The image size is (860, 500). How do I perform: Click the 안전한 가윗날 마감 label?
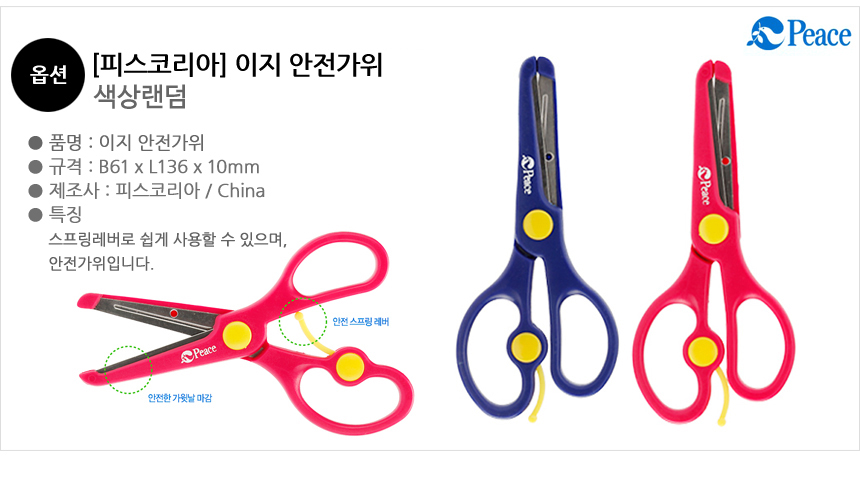point(180,398)
